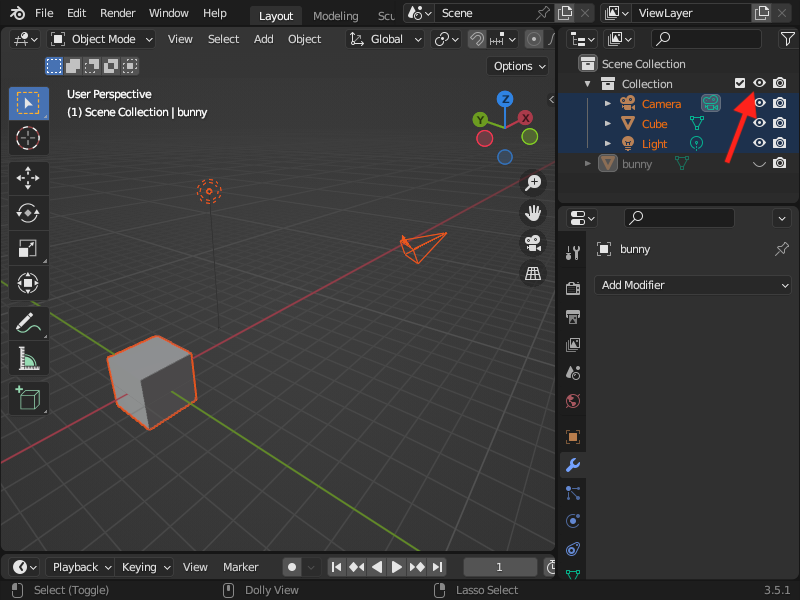The width and height of the screenshot is (800, 600).
Task: Open the Options dropdown in viewport
Action: tap(518, 66)
